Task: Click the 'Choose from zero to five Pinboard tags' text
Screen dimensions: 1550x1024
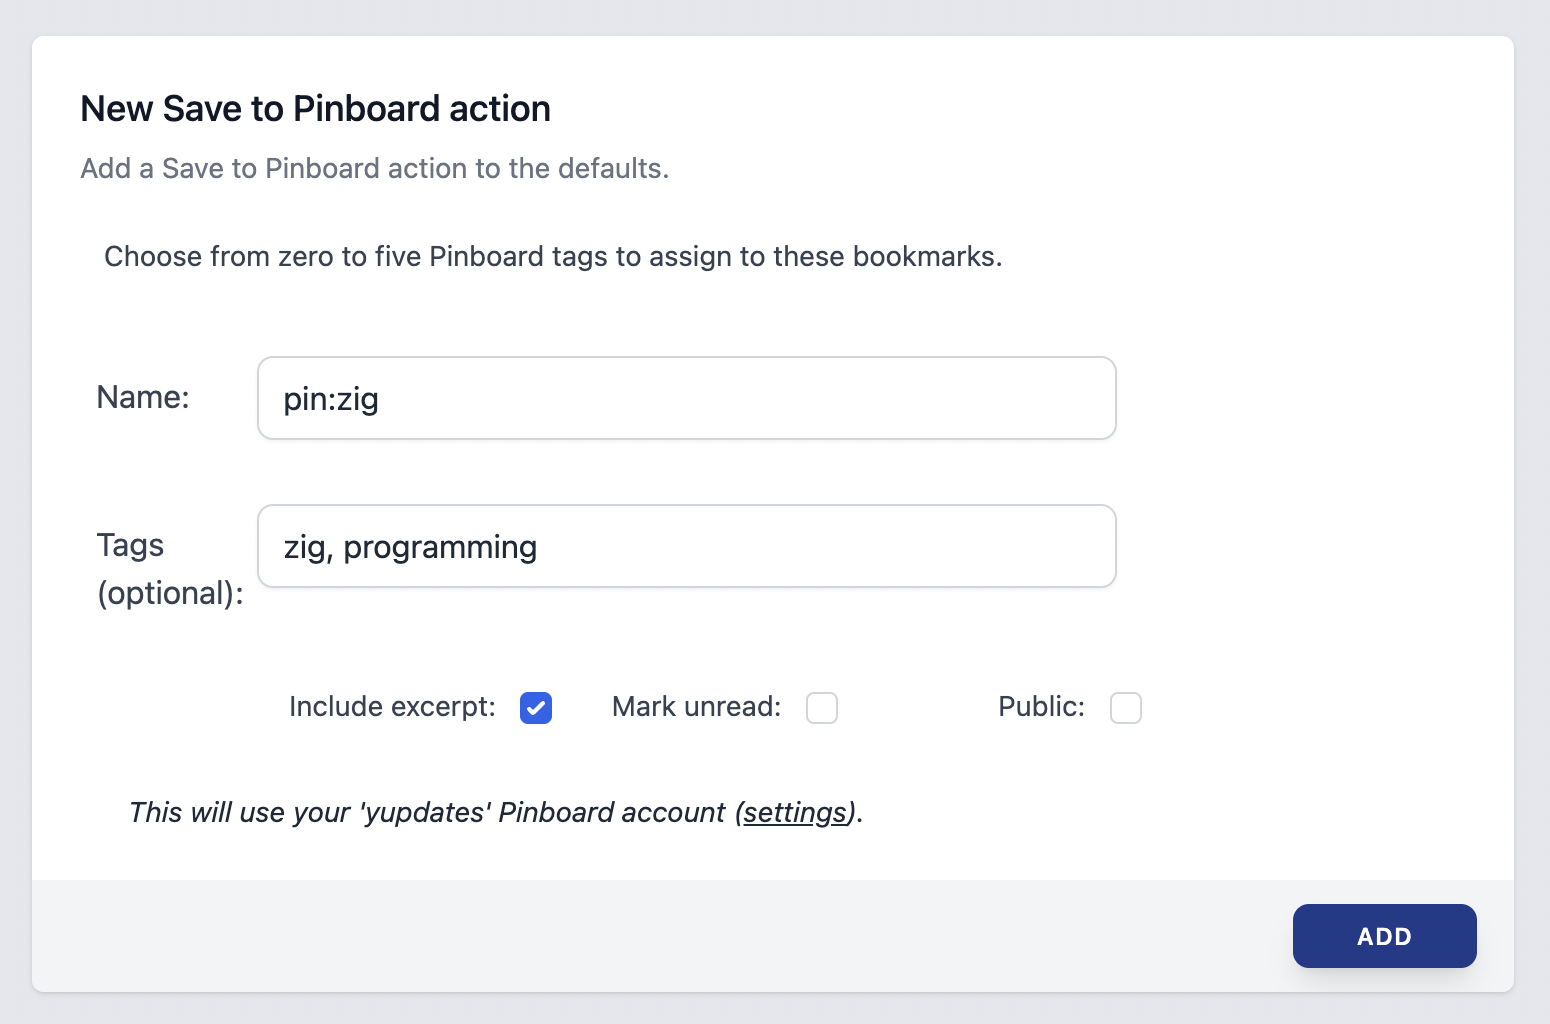Action: pos(553,256)
